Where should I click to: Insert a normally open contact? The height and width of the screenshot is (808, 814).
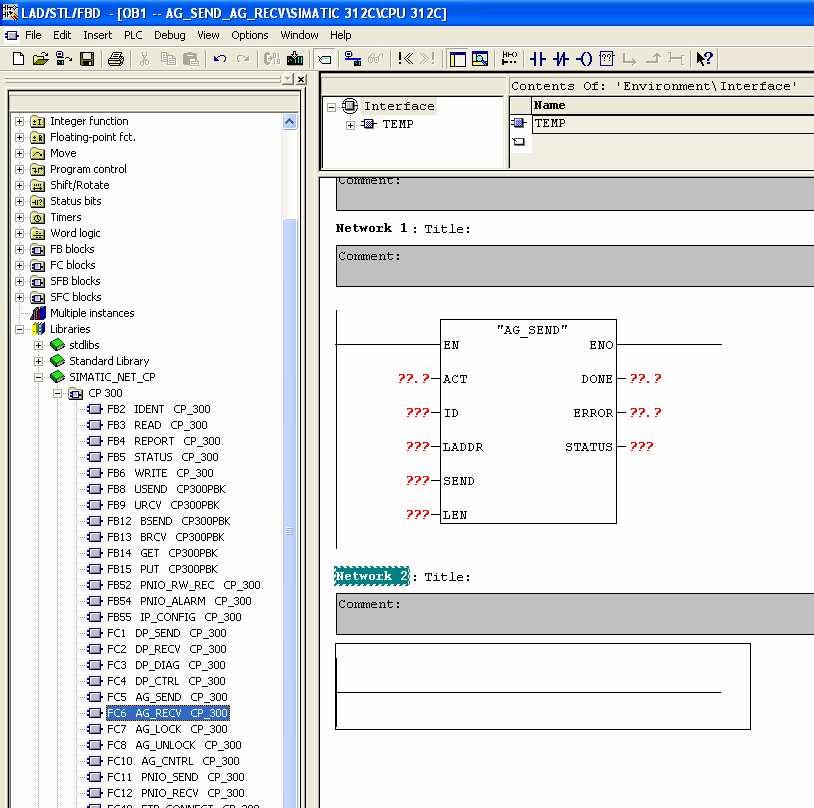tap(537, 59)
